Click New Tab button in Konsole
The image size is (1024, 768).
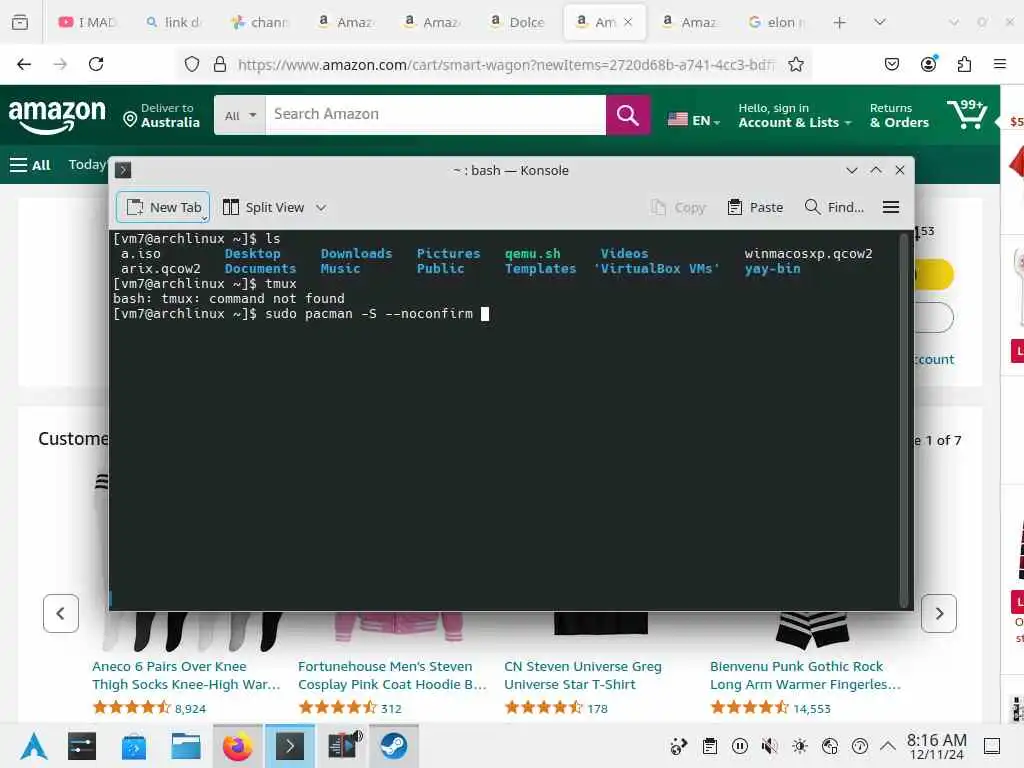pyautogui.click(x=163, y=207)
